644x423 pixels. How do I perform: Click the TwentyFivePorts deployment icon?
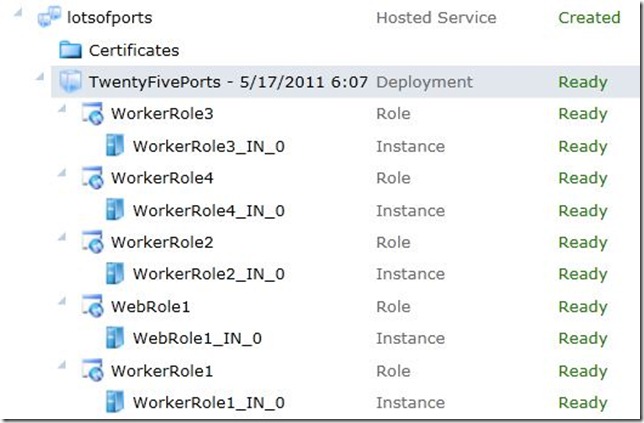point(70,82)
